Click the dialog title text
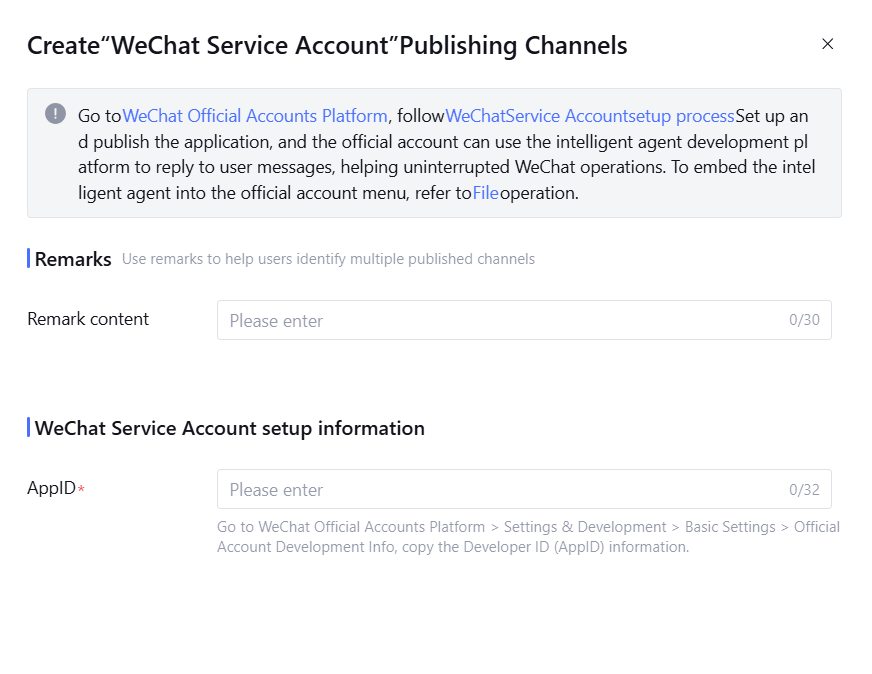Viewport: 872px width, 674px height. point(327,45)
